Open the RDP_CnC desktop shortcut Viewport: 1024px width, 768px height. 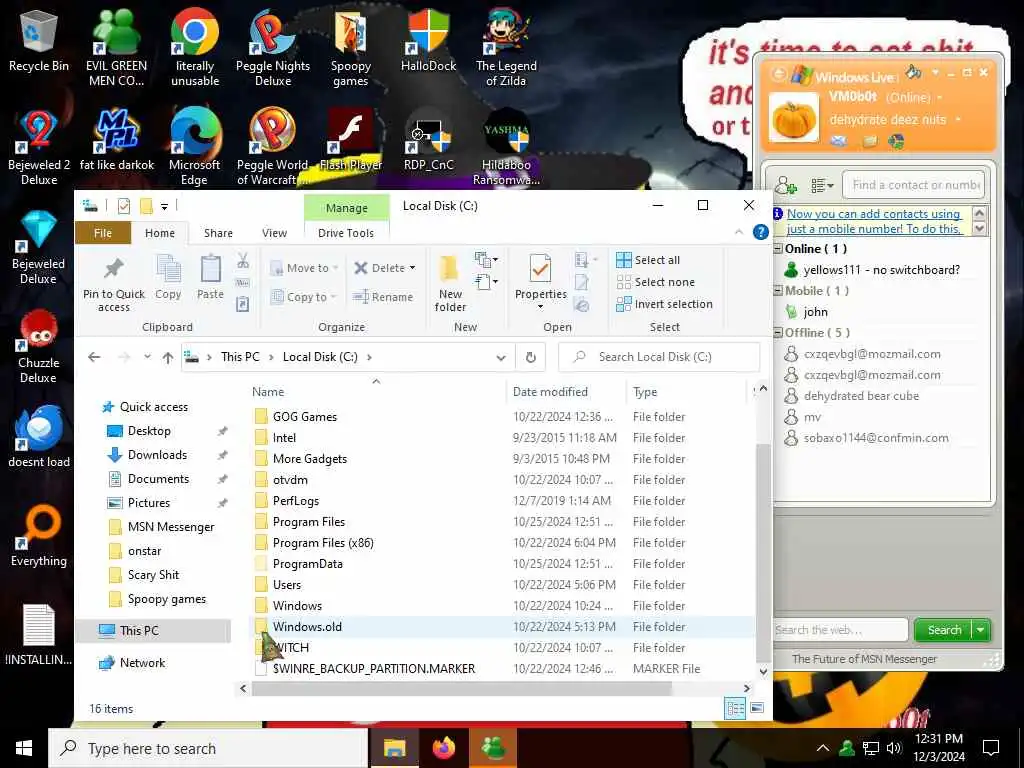pyautogui.click(x=428, y=139)
